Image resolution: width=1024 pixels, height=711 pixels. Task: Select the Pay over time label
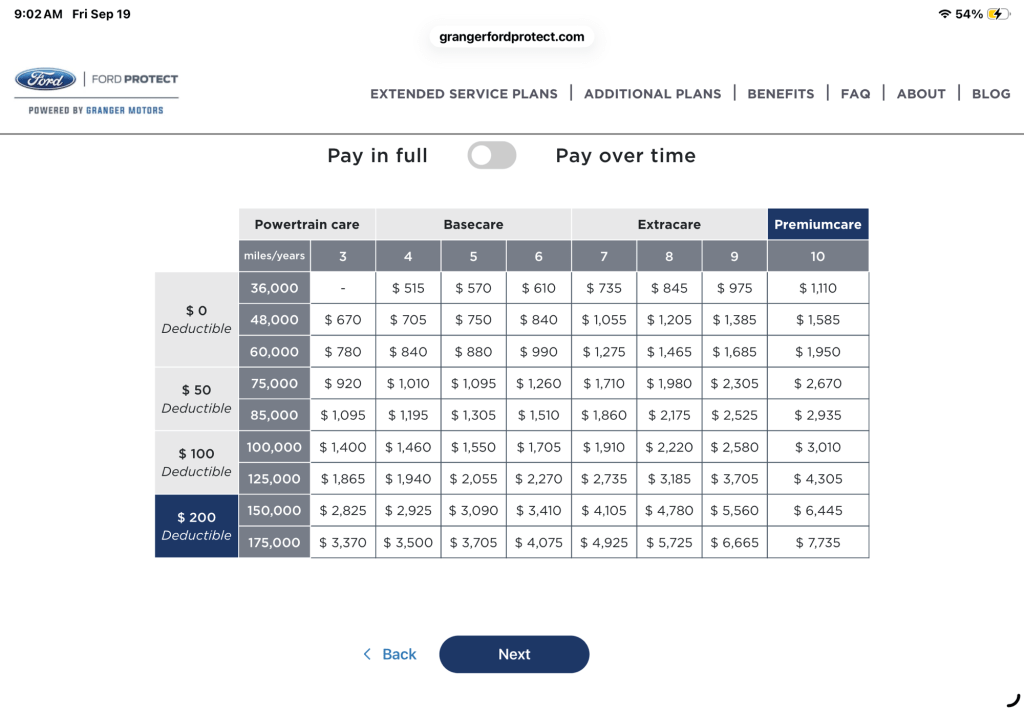point(625,156)
